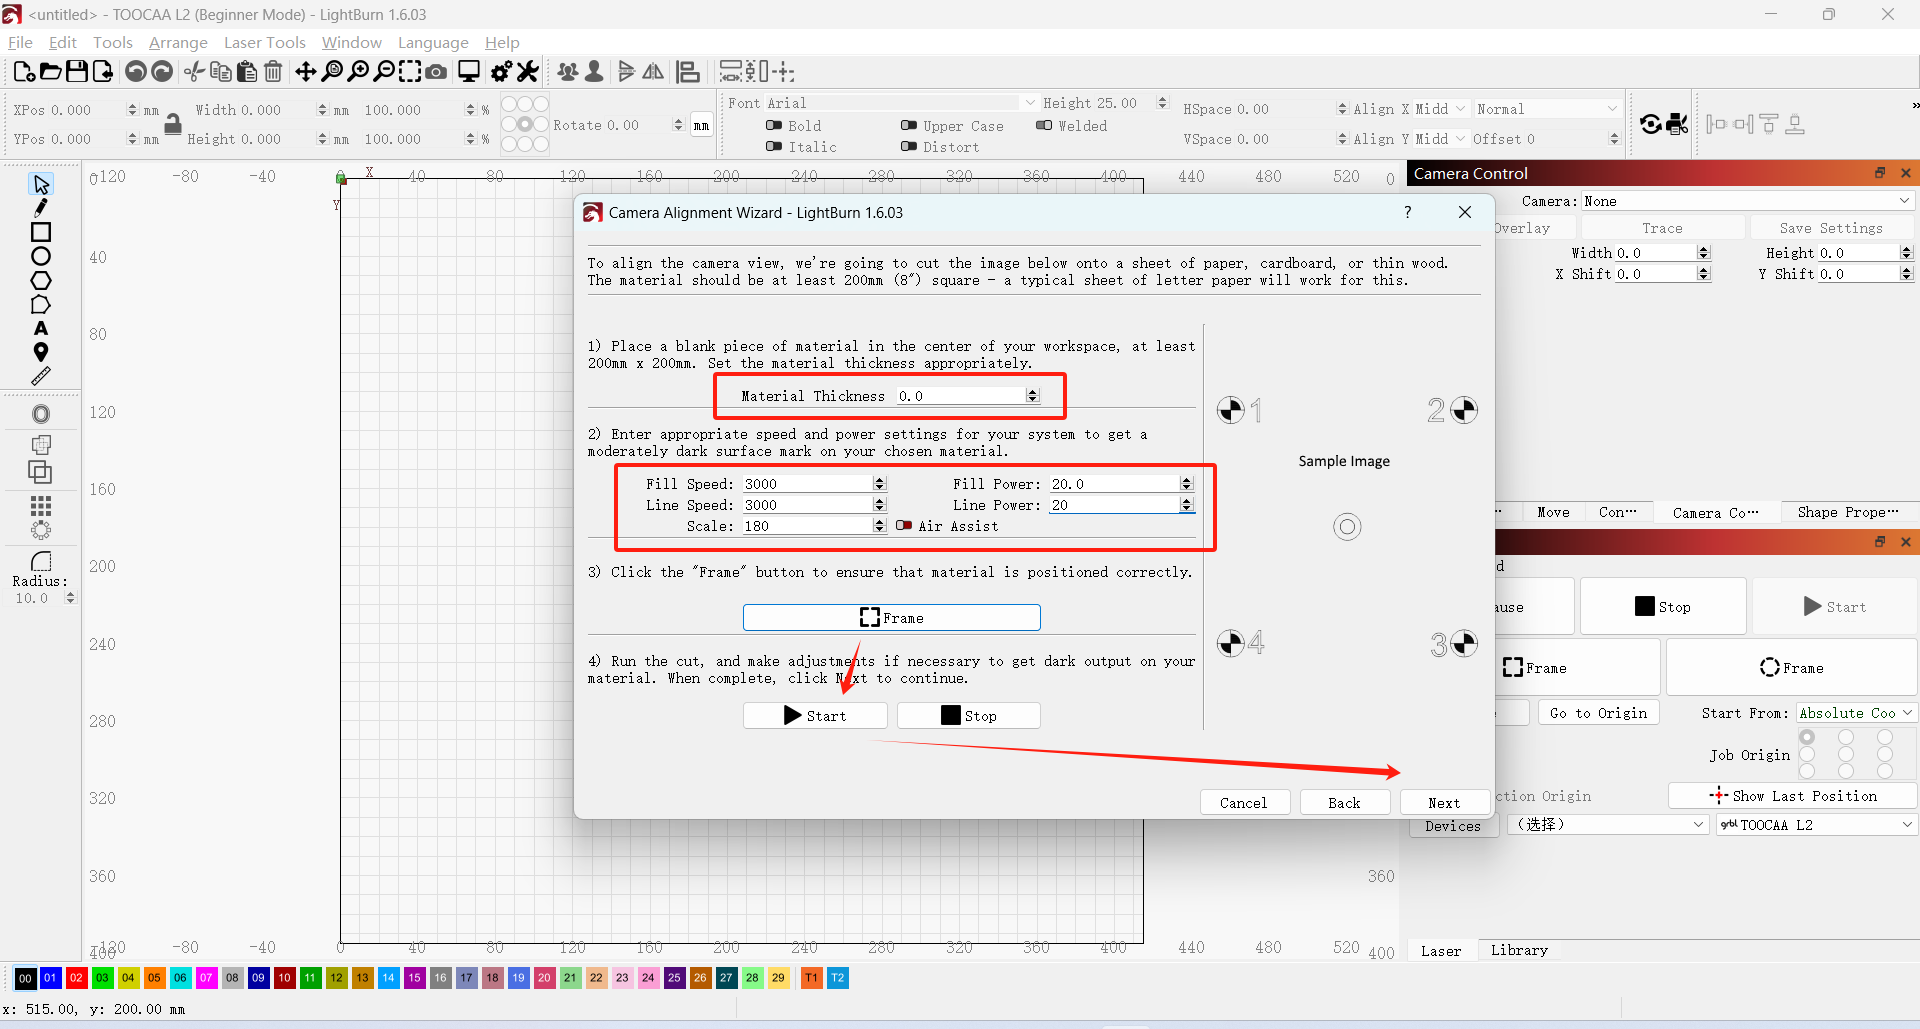Click the camera capture icon in toolbar
The height and width of the screenshot is (1029, 1920).
point(436,71)
